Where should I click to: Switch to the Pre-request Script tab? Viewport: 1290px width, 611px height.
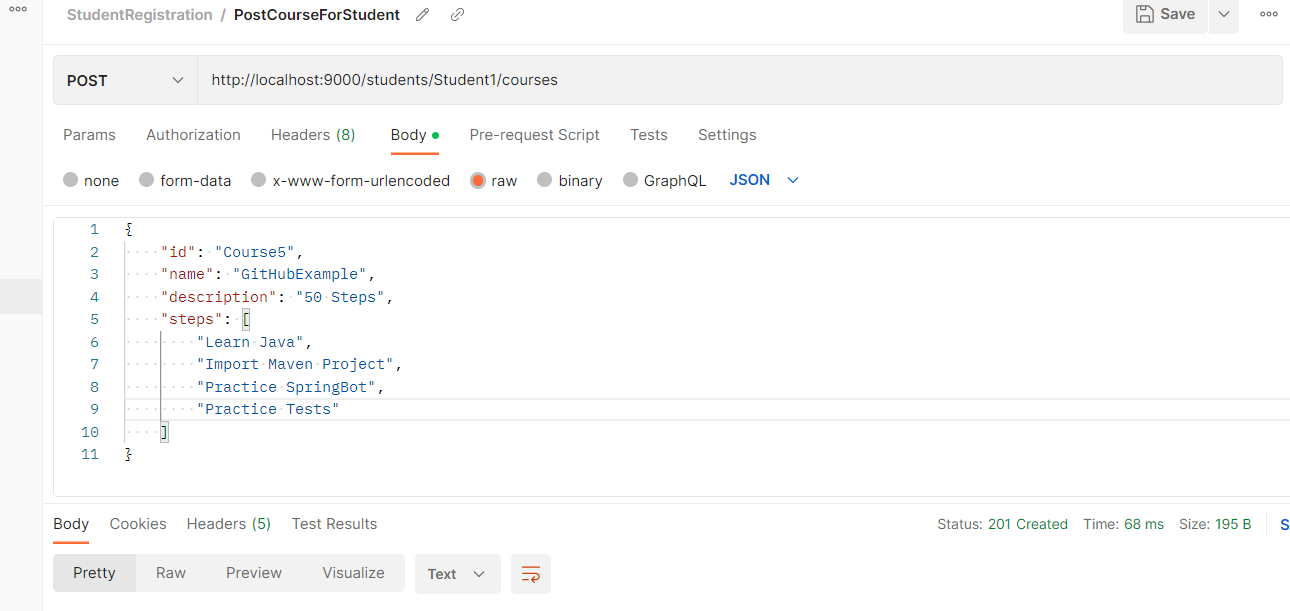pos(534,135)
